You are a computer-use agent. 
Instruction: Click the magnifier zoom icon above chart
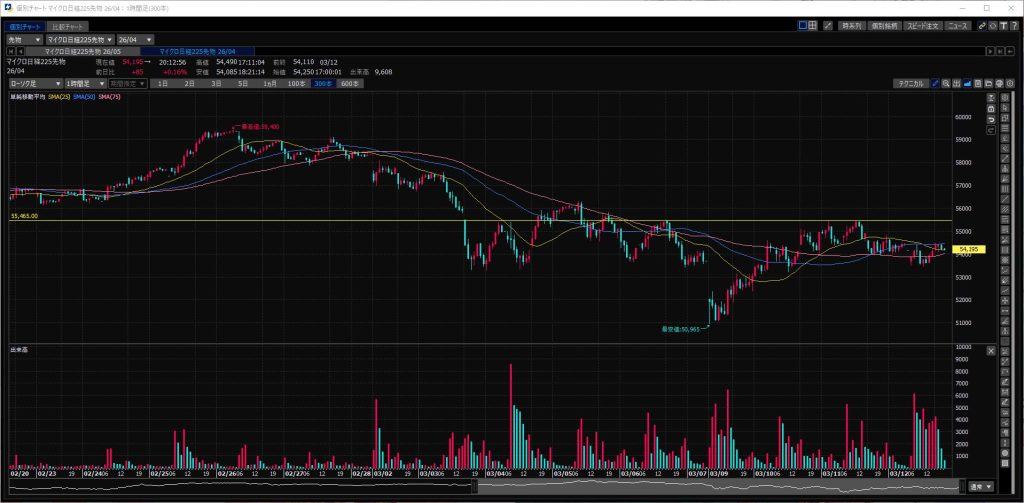click(947, 84)
